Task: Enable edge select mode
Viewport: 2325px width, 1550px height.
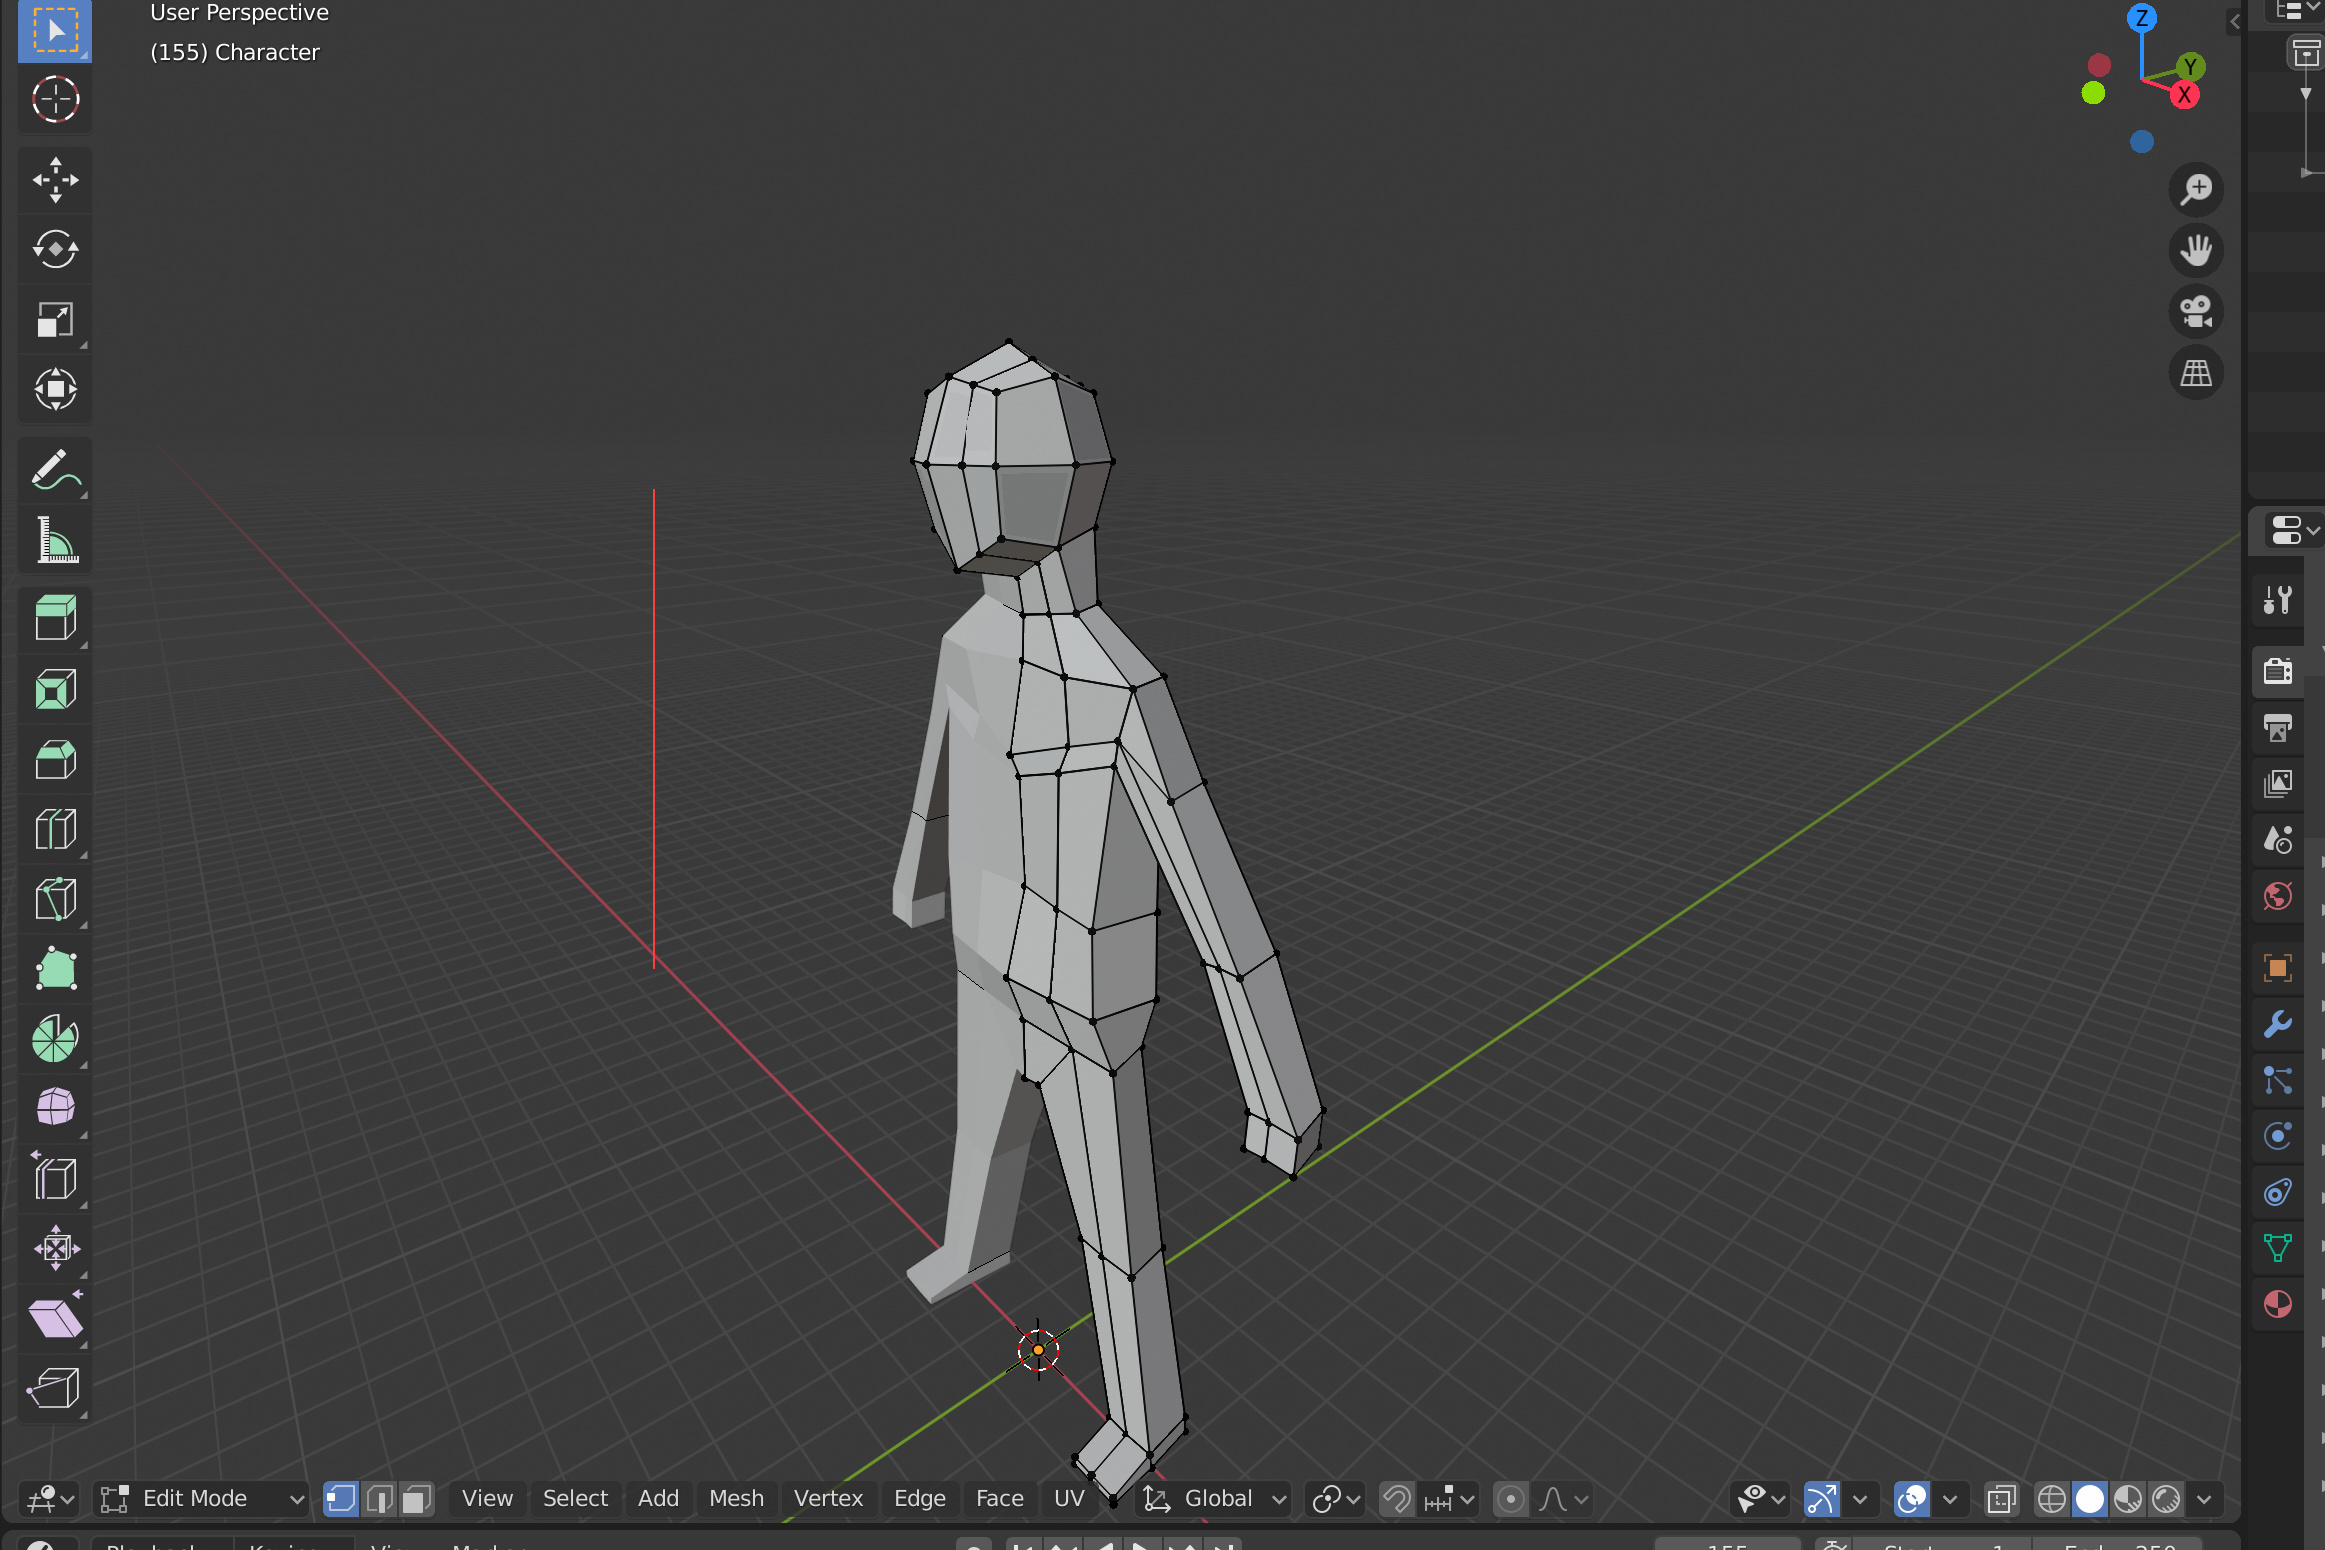Action: point(379,1498)
